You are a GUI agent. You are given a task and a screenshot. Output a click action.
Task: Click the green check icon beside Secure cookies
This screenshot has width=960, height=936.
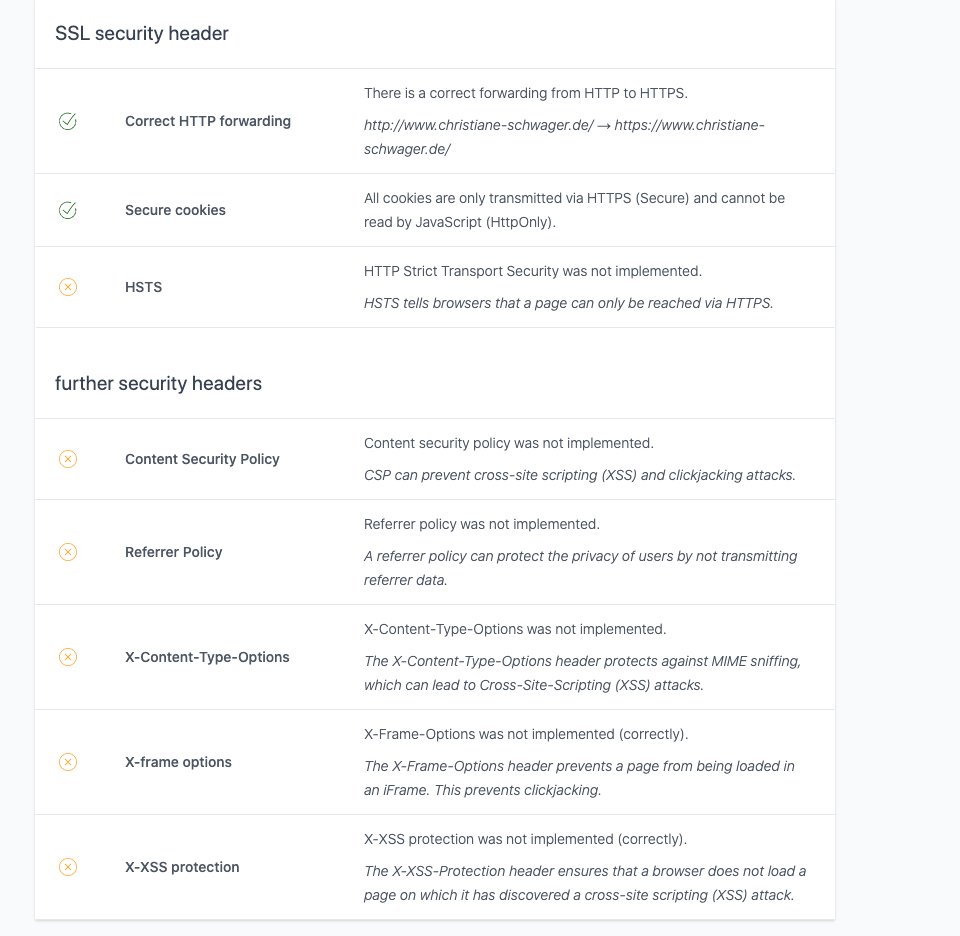pos(68,210)
